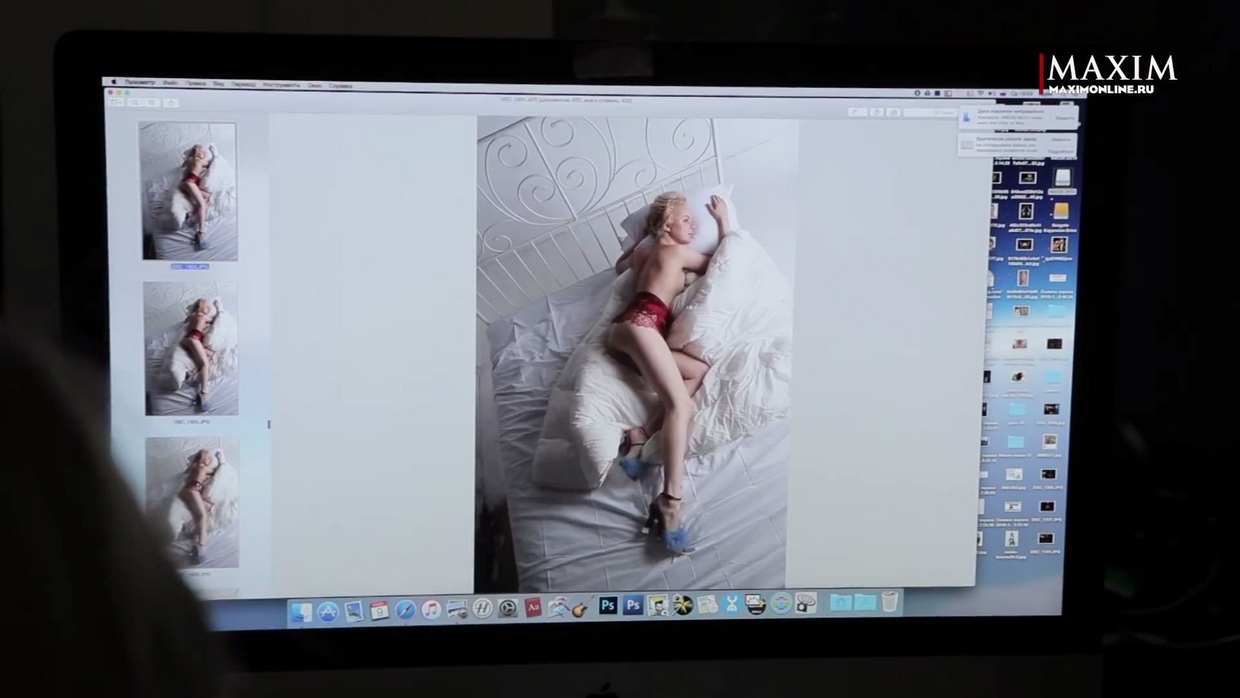Open the Инструменты menu in menu bar
Viewport: 1240px width, 698px height.
pyautogui.click(x=281, y=85)
